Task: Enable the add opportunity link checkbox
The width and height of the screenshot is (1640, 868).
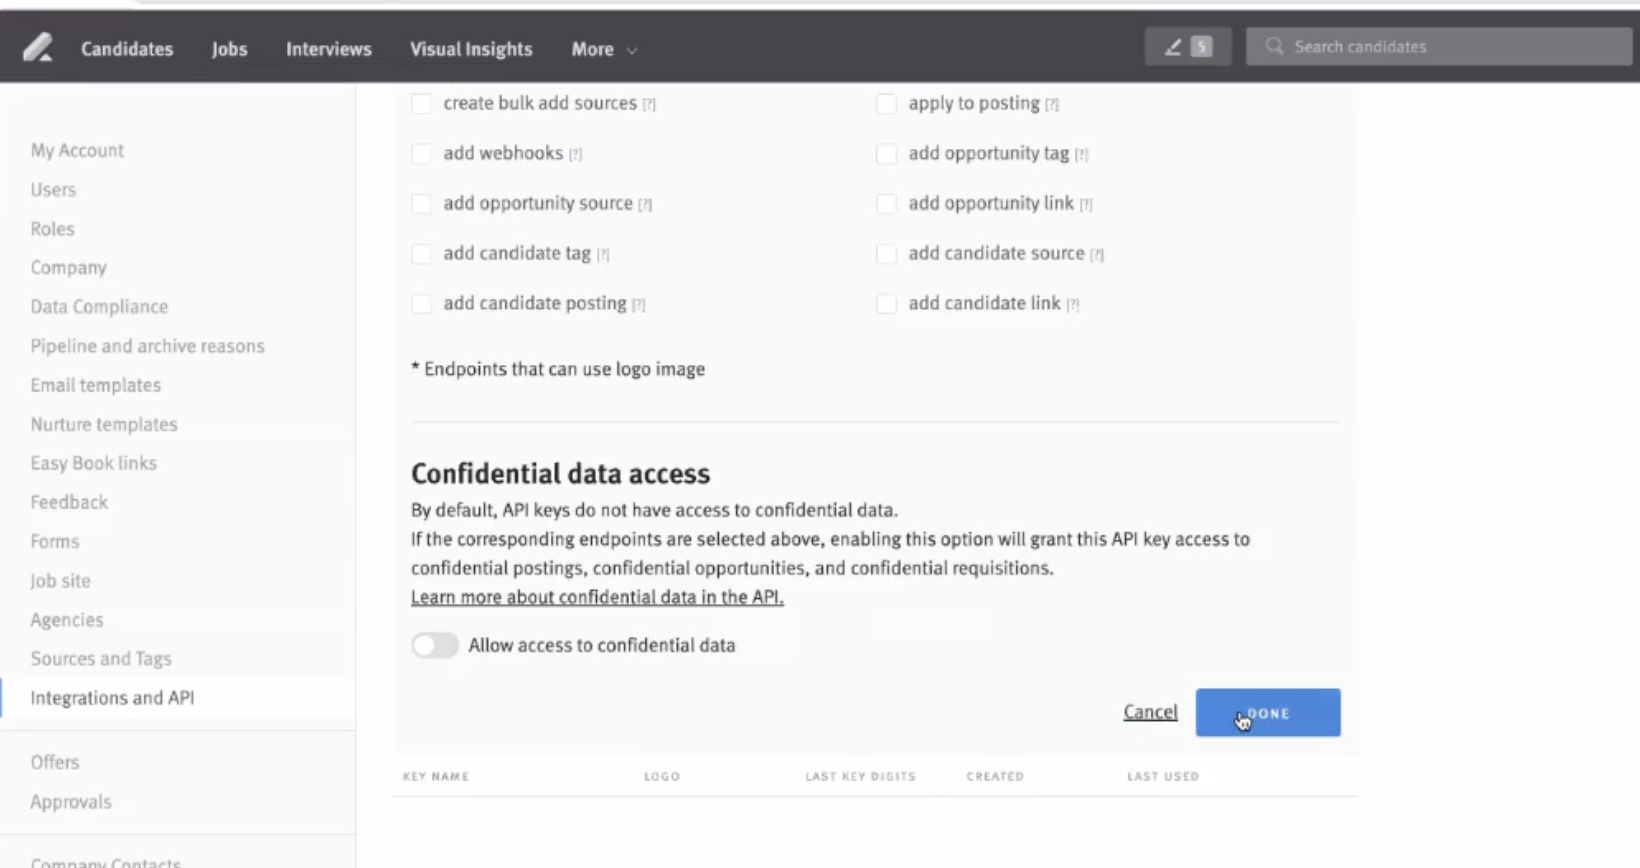Action: (x=886, y=203)
